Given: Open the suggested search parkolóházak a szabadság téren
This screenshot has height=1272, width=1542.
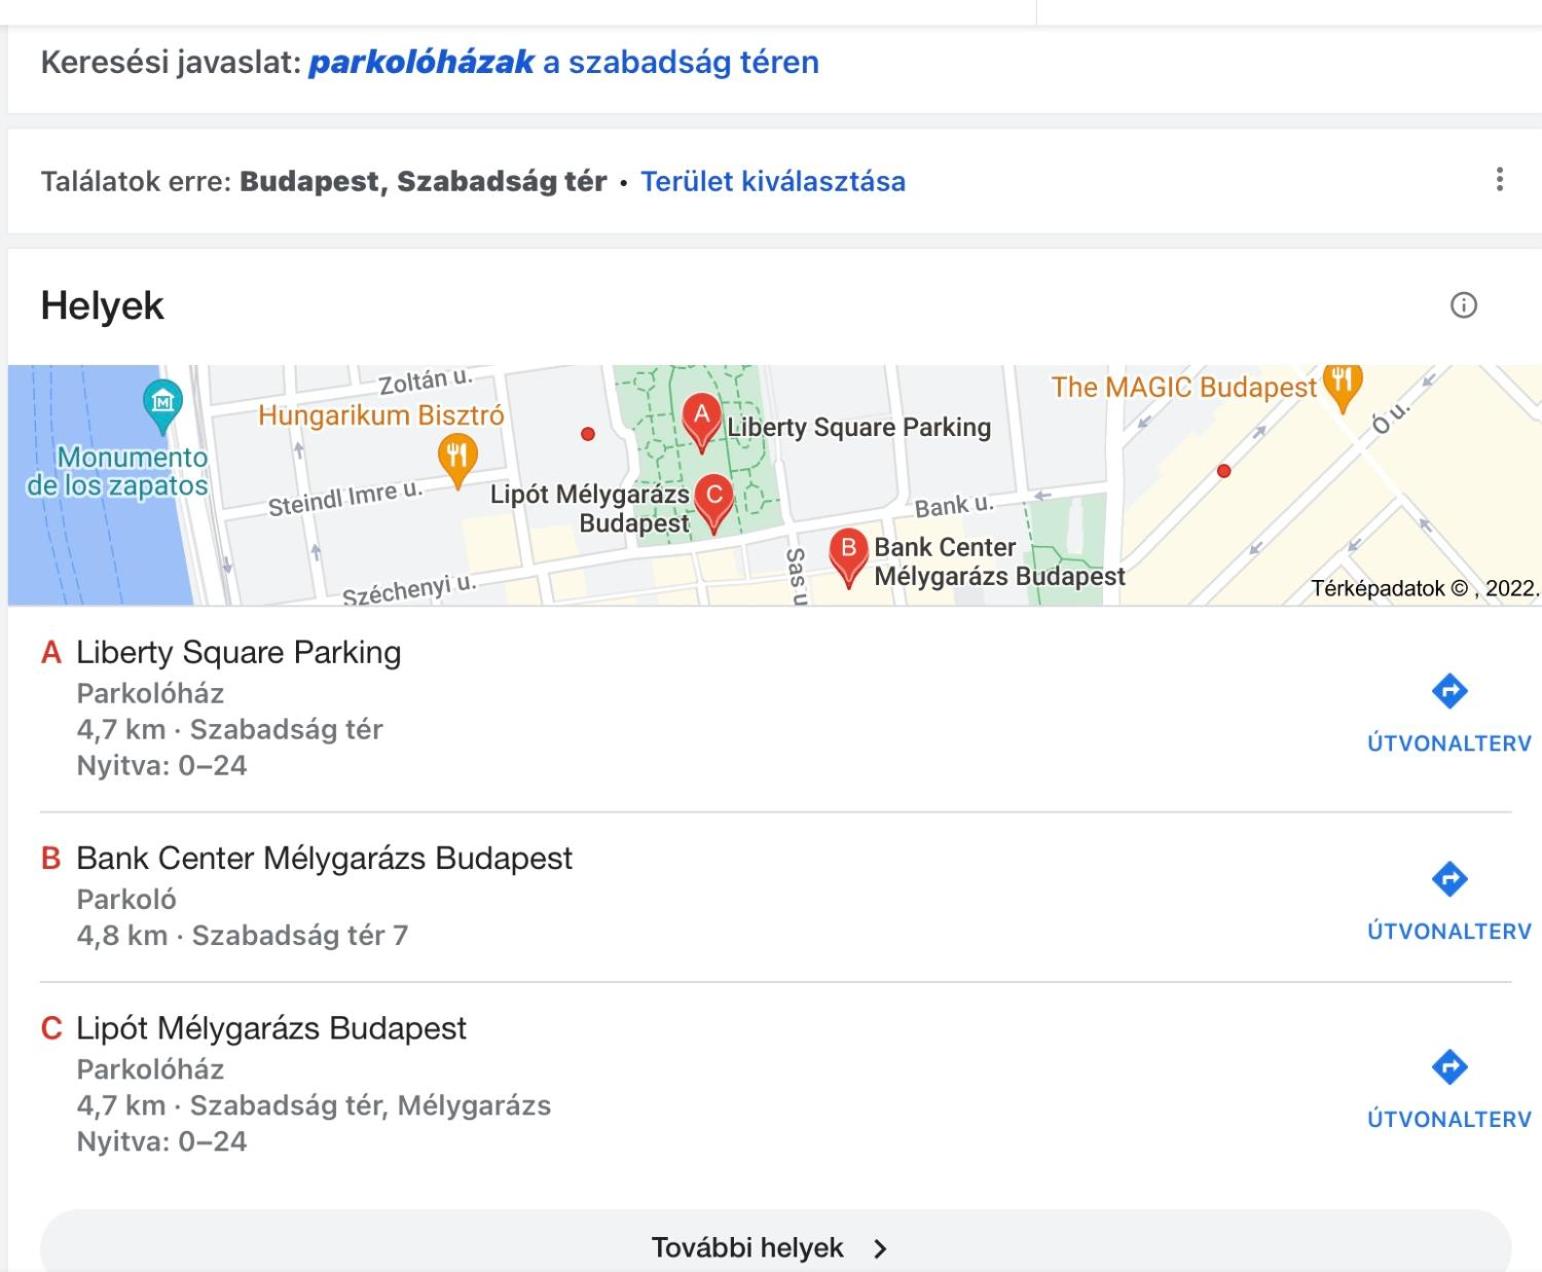Looking at the screenshot, I should (x=564, y=62).
